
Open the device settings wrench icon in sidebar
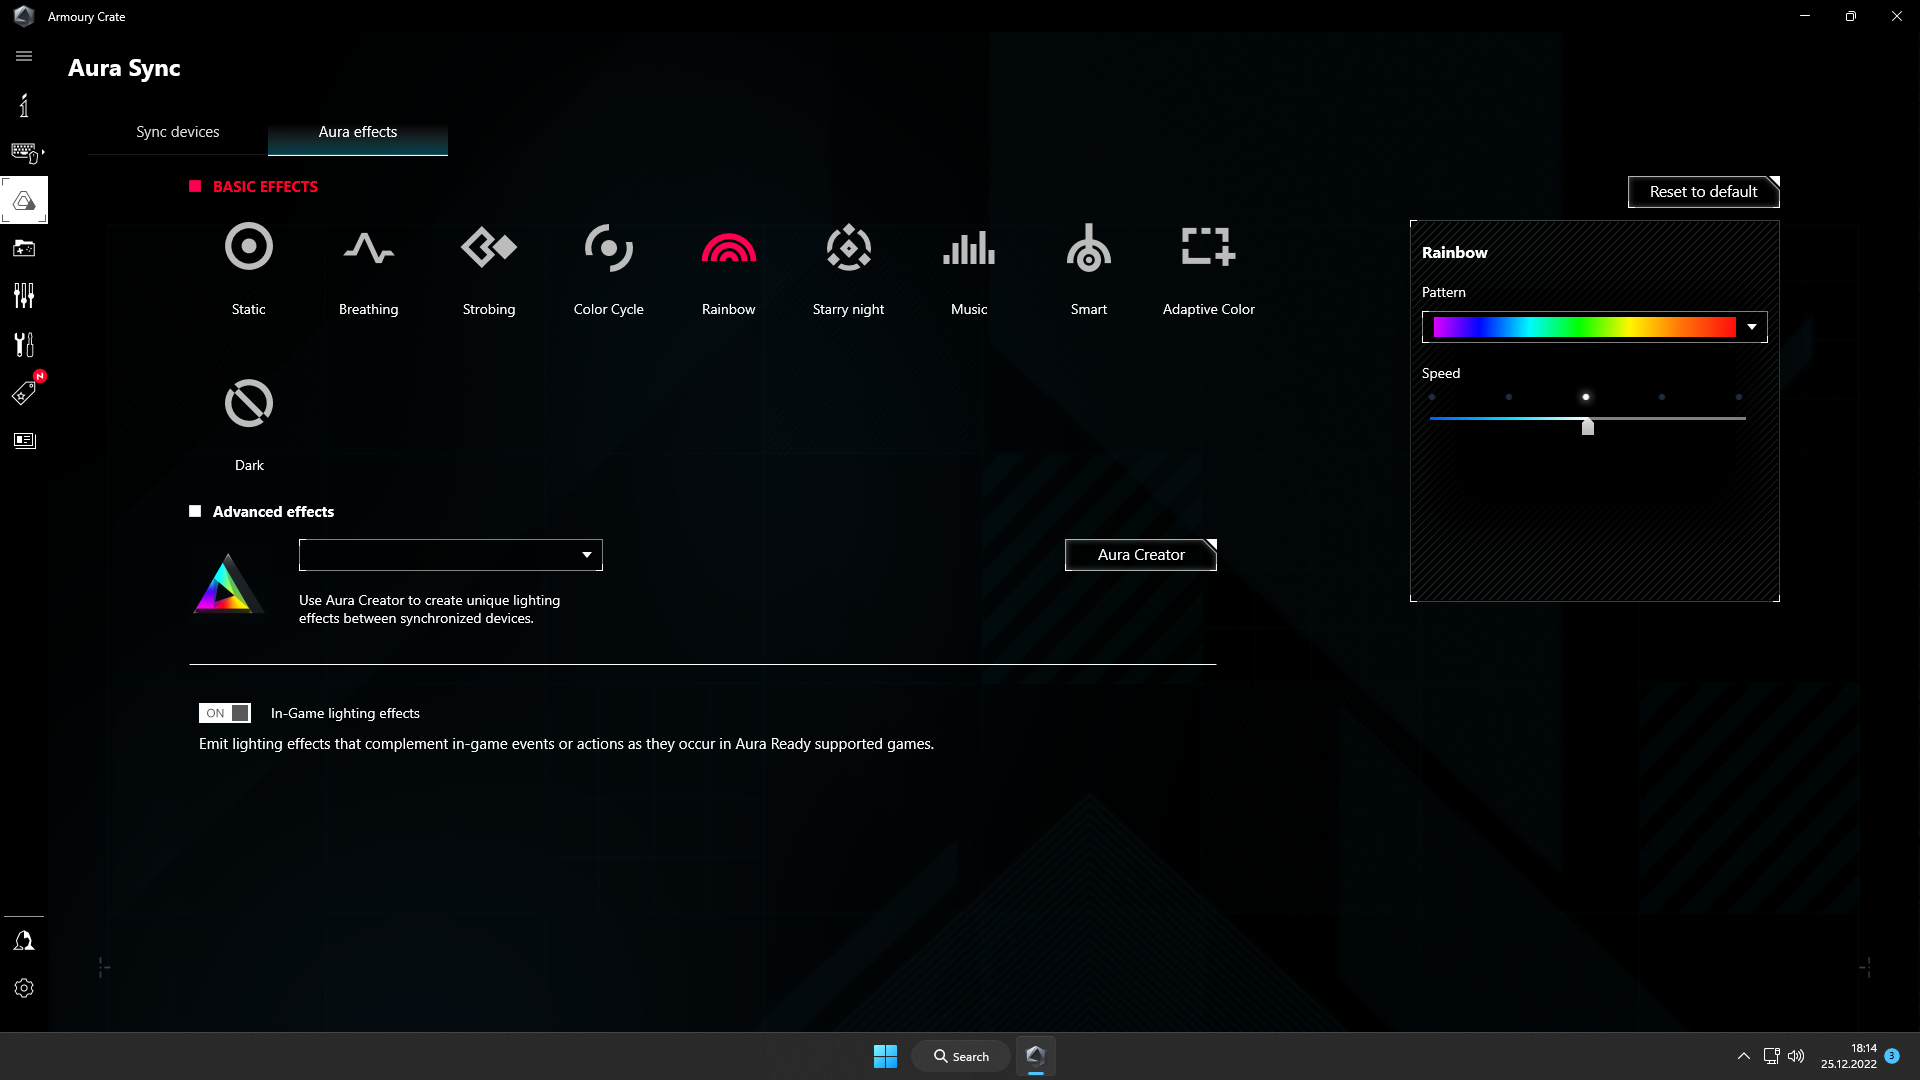(x=24, y=344)
